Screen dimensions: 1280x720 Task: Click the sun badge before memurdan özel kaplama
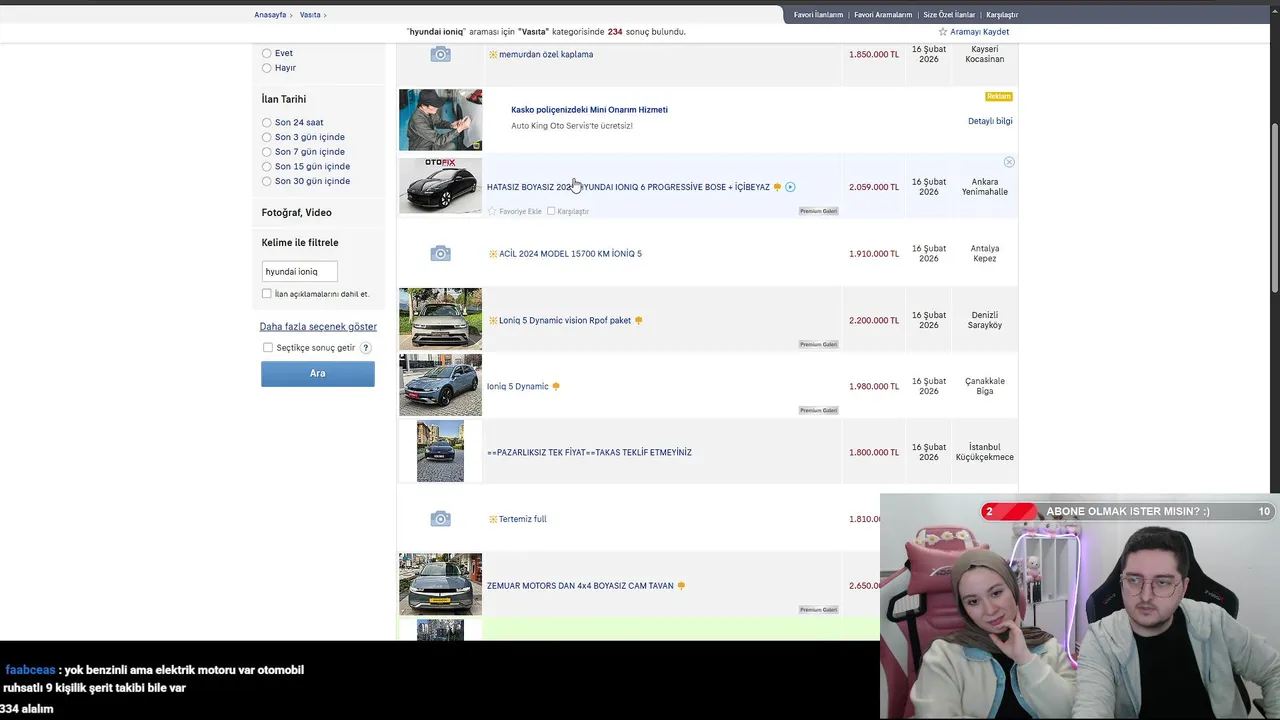click(x=493, y=54)
